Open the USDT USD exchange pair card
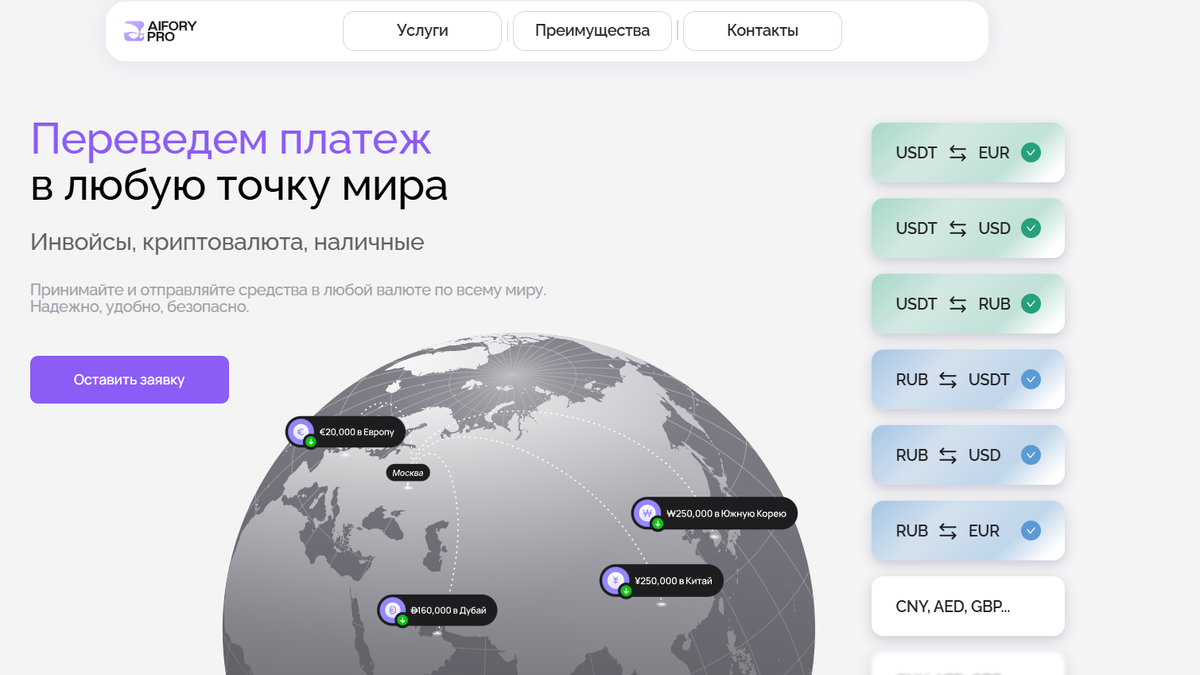The height and width of the screenshot is (675, 1200). click(x=967, y=228)
